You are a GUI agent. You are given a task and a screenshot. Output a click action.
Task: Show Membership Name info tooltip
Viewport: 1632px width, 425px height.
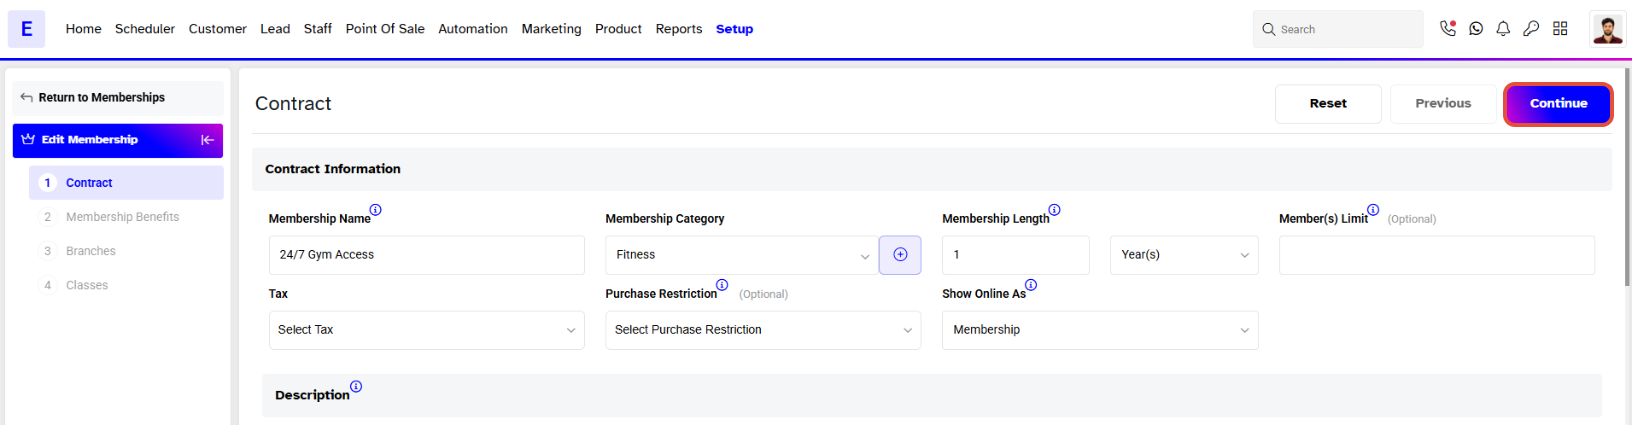click(x=376, y=210)
